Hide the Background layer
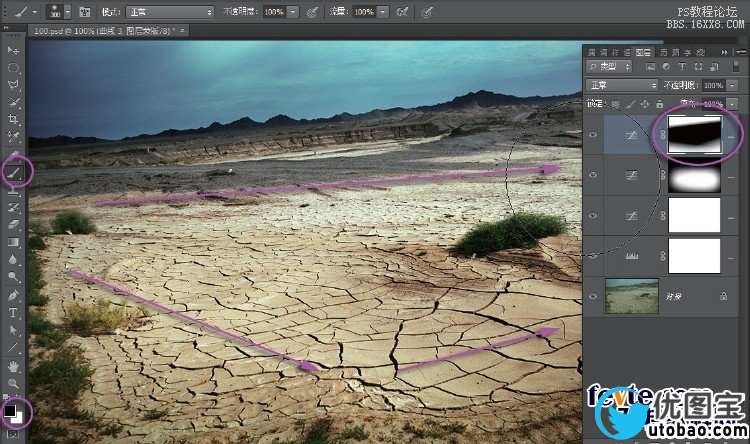 593,297
